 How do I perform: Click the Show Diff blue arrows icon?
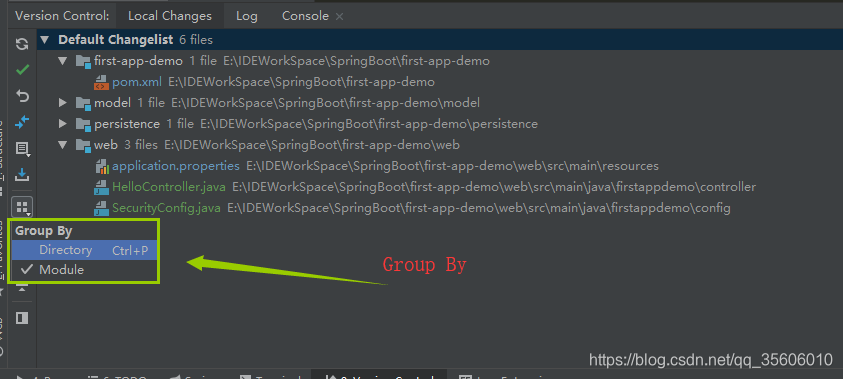point(22,122)
